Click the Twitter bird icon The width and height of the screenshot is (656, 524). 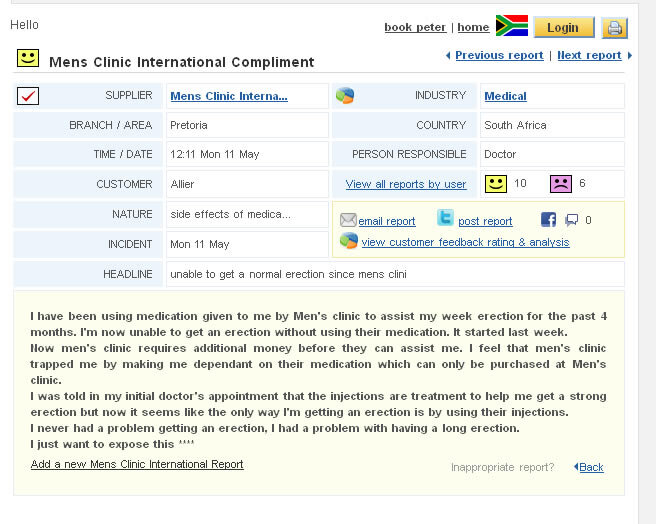[x=445, y=218]
